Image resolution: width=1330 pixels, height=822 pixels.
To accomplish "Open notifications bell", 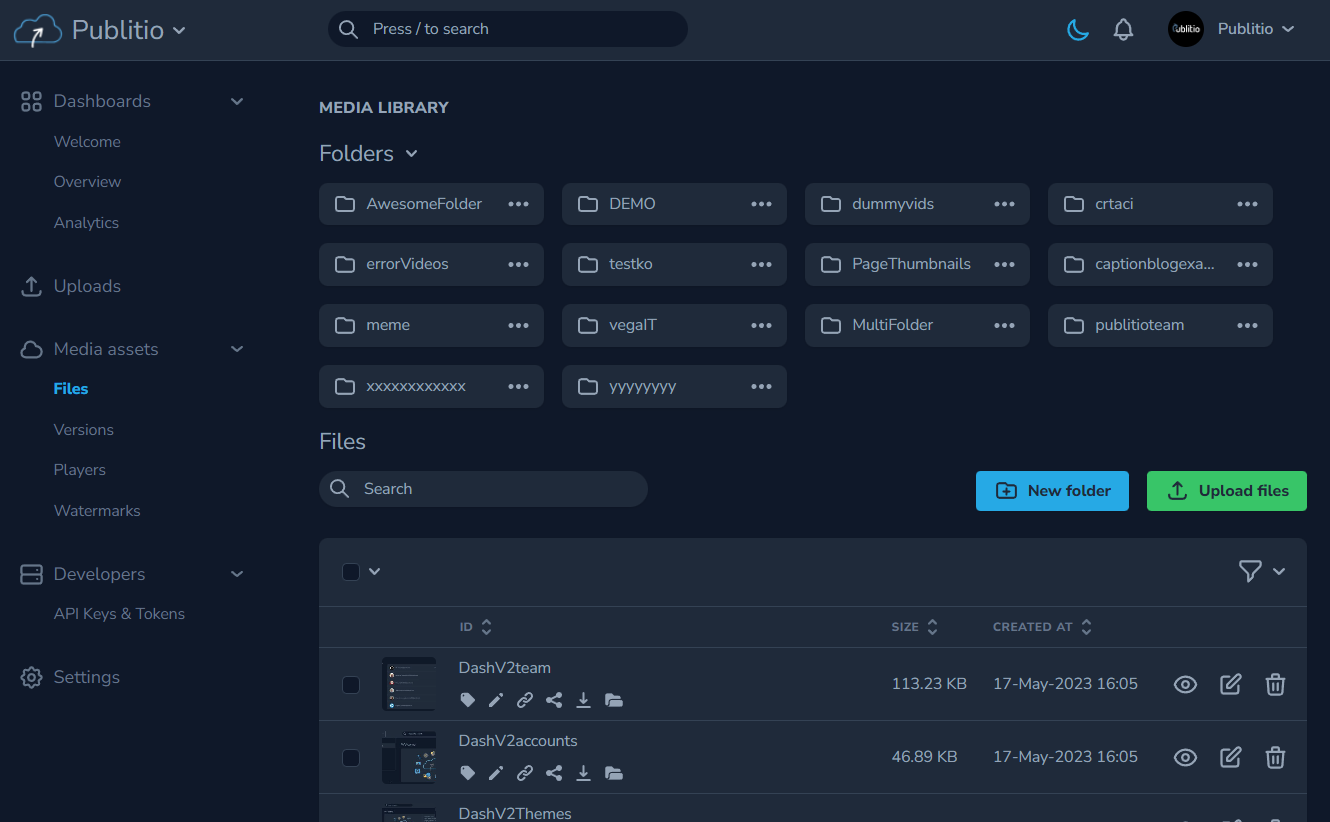I will [1123, 30].
